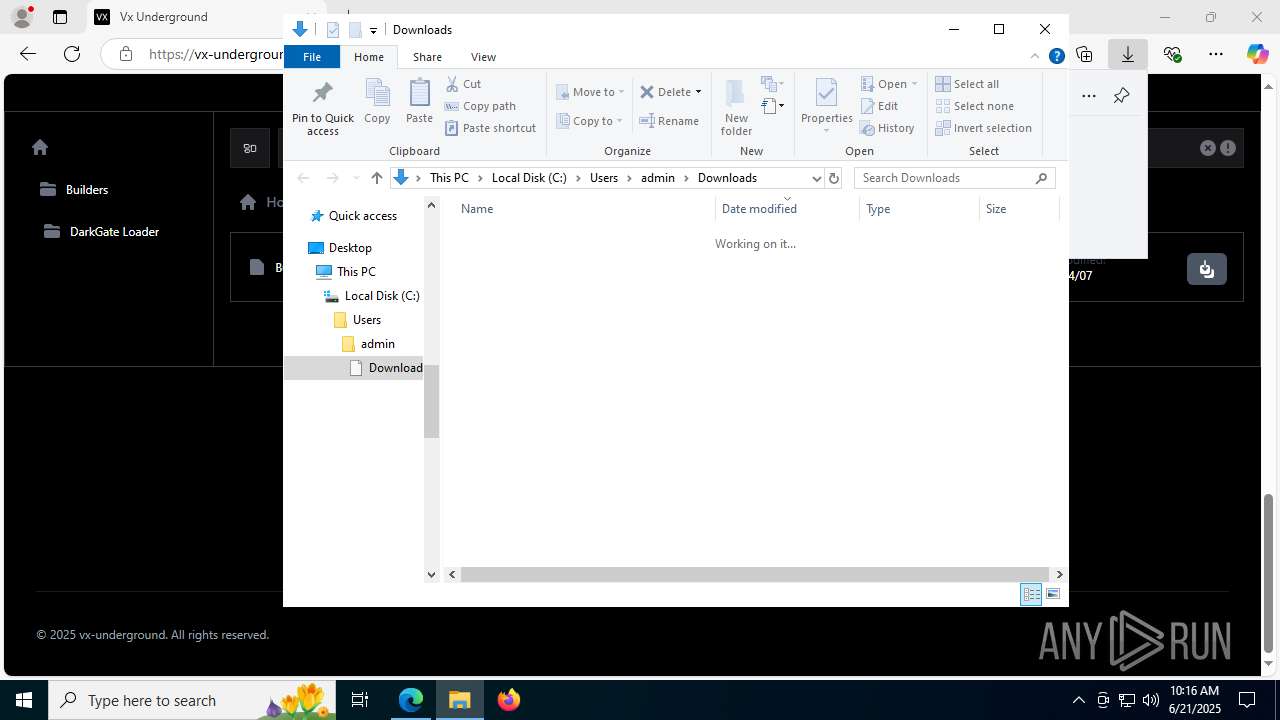
Task: Click the History command
Action: tap(887, 128)
